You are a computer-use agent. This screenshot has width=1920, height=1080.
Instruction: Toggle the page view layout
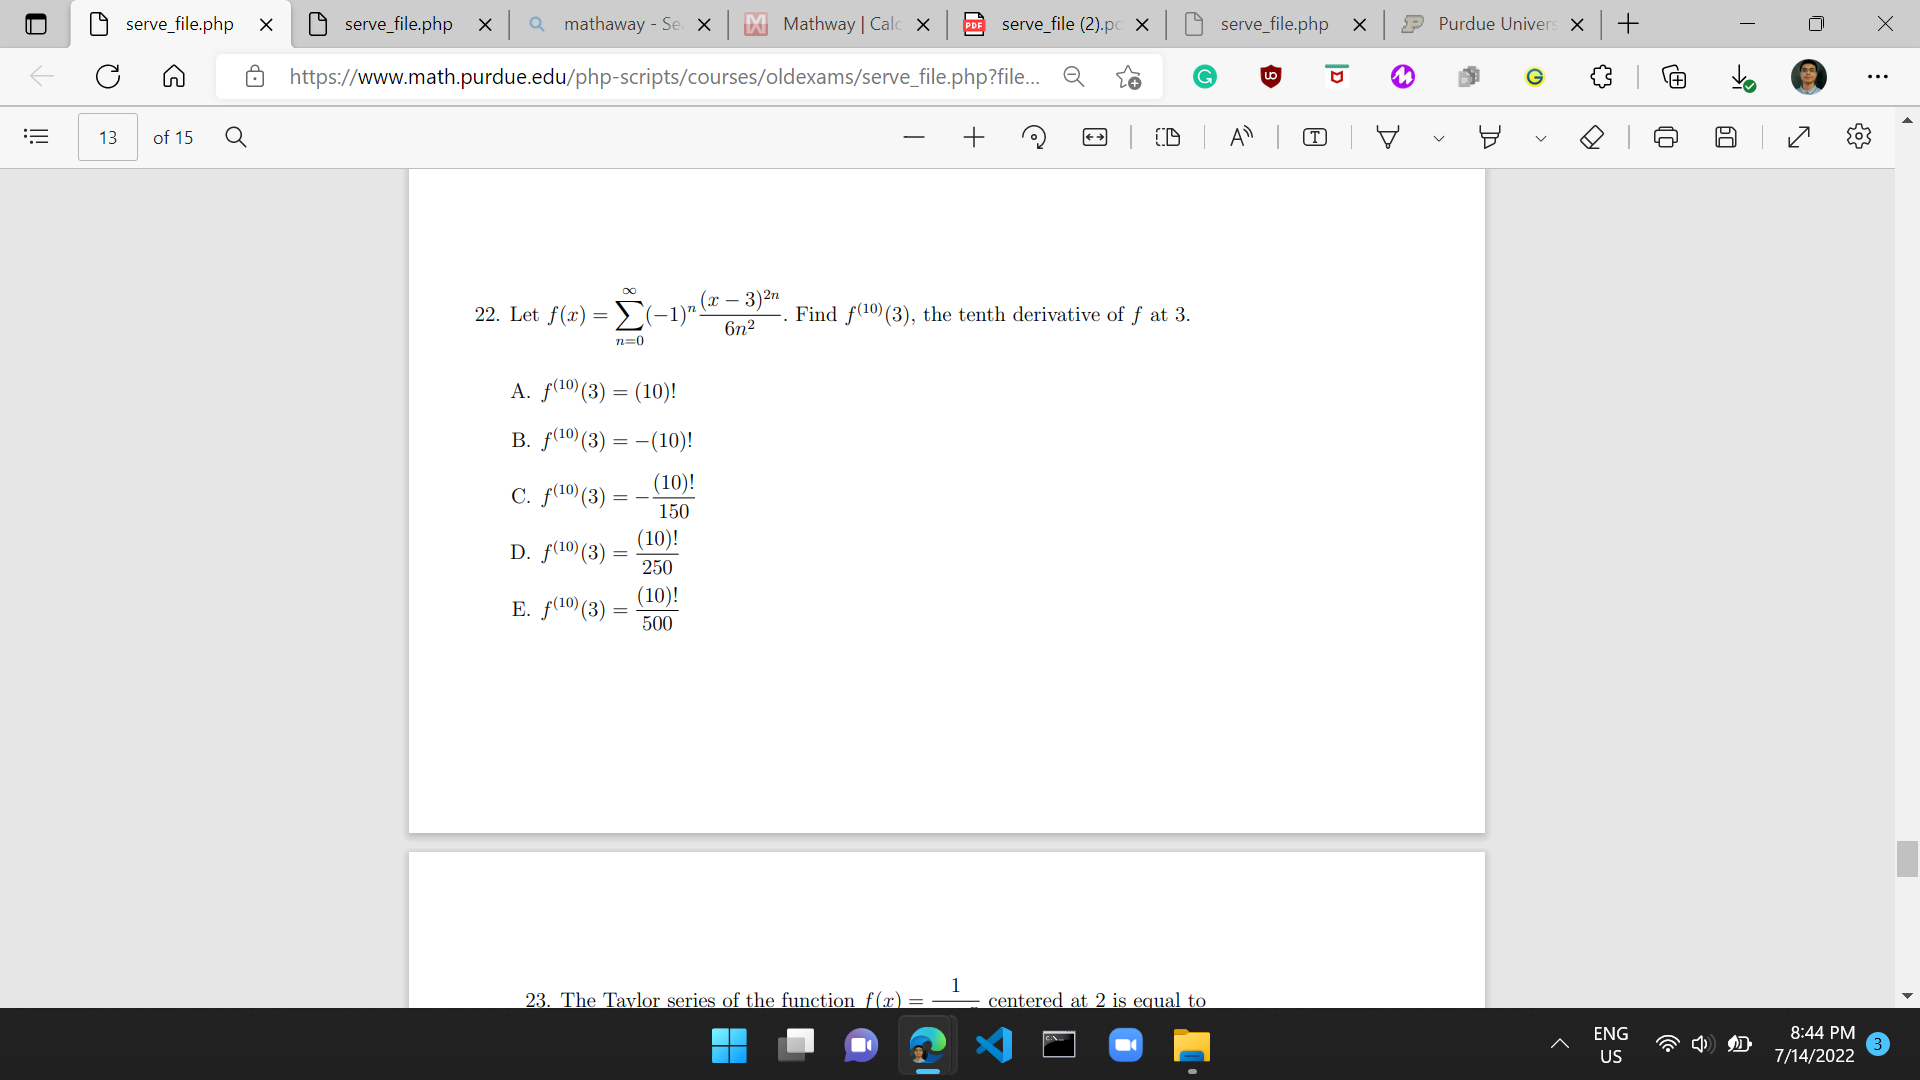[x=1167, y=137]
